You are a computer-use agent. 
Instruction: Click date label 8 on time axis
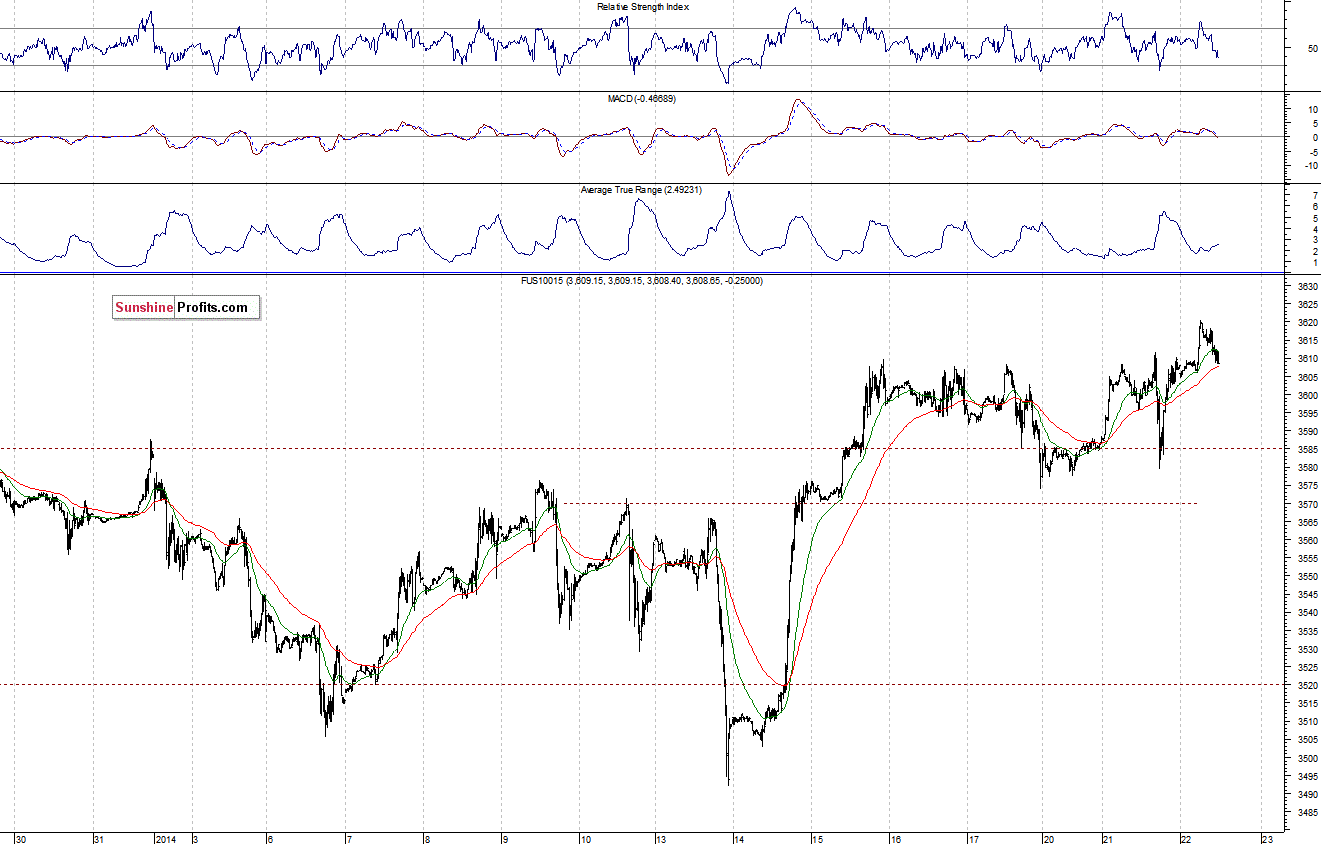426,838
